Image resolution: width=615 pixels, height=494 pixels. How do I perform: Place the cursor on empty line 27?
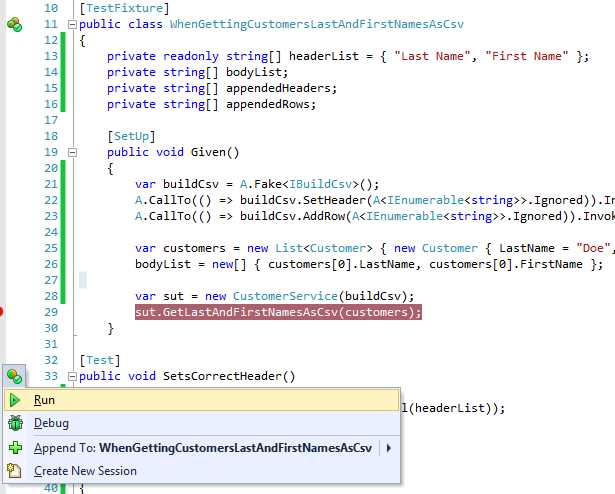point(83,280)
